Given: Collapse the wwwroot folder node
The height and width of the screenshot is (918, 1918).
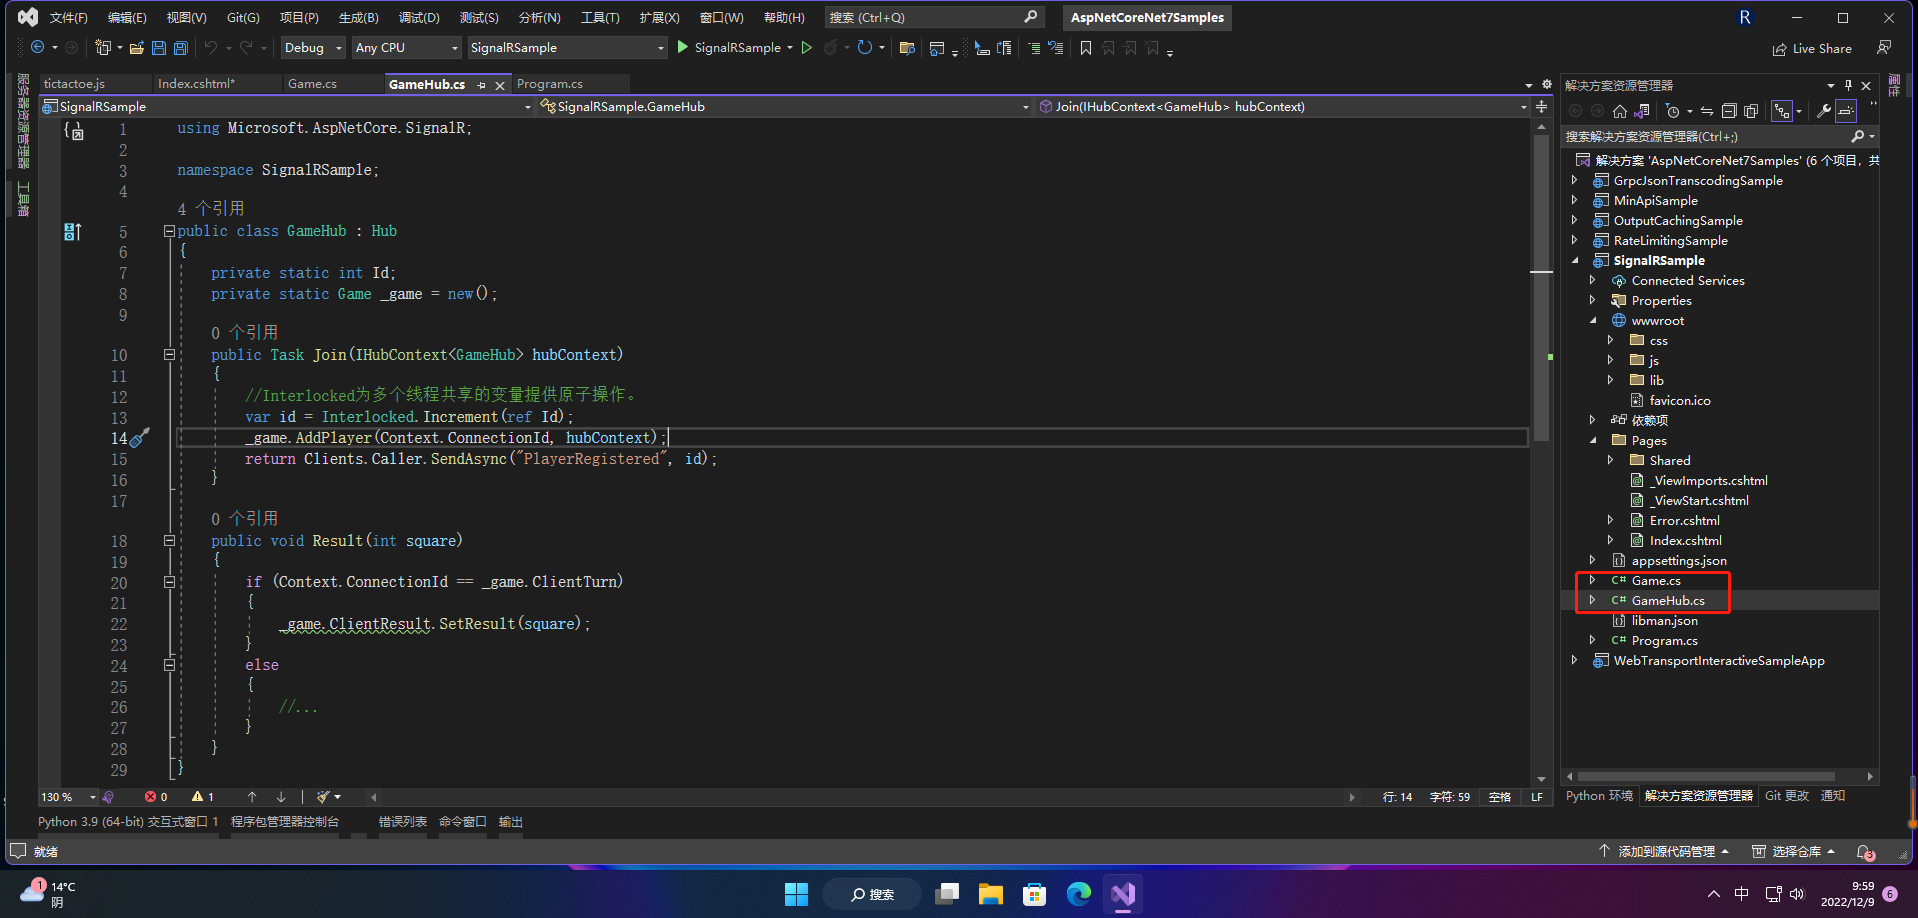Looking at the screenshot, I should [x=1593, y=321].
